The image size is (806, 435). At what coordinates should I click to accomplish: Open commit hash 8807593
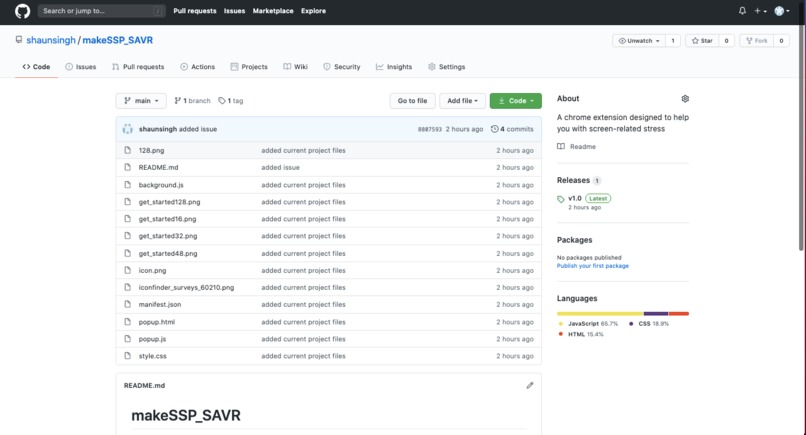pyautogui.click(x=430, y=130)
